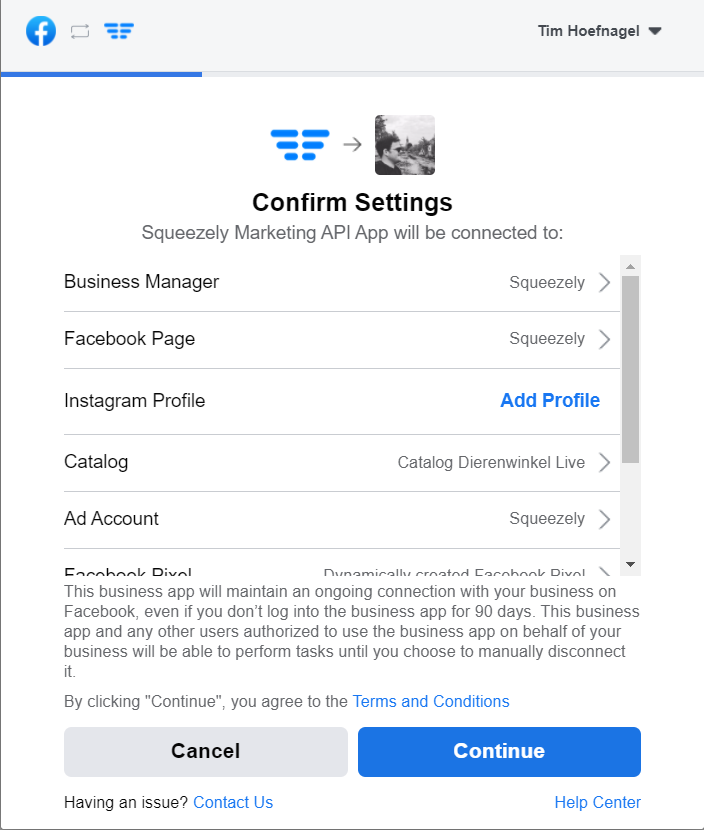The height and width of the screenshot is (830, 704).
Task: Expand the Ad Account chevron
Action: 604,519
